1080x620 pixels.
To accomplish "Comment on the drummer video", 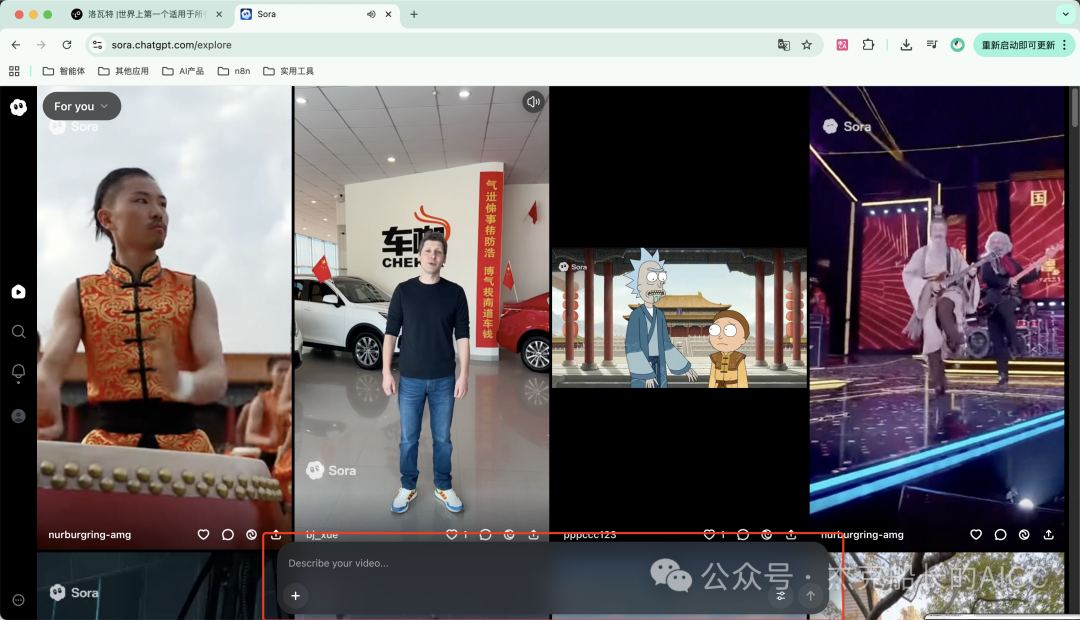I will point(227,535).
